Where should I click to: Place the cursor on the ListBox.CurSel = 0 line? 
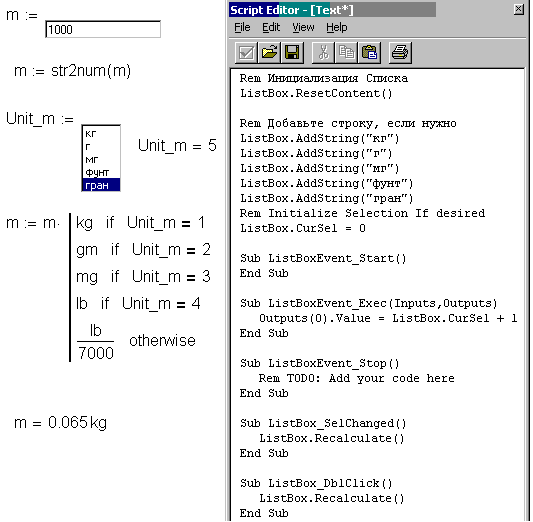[303, 228]
